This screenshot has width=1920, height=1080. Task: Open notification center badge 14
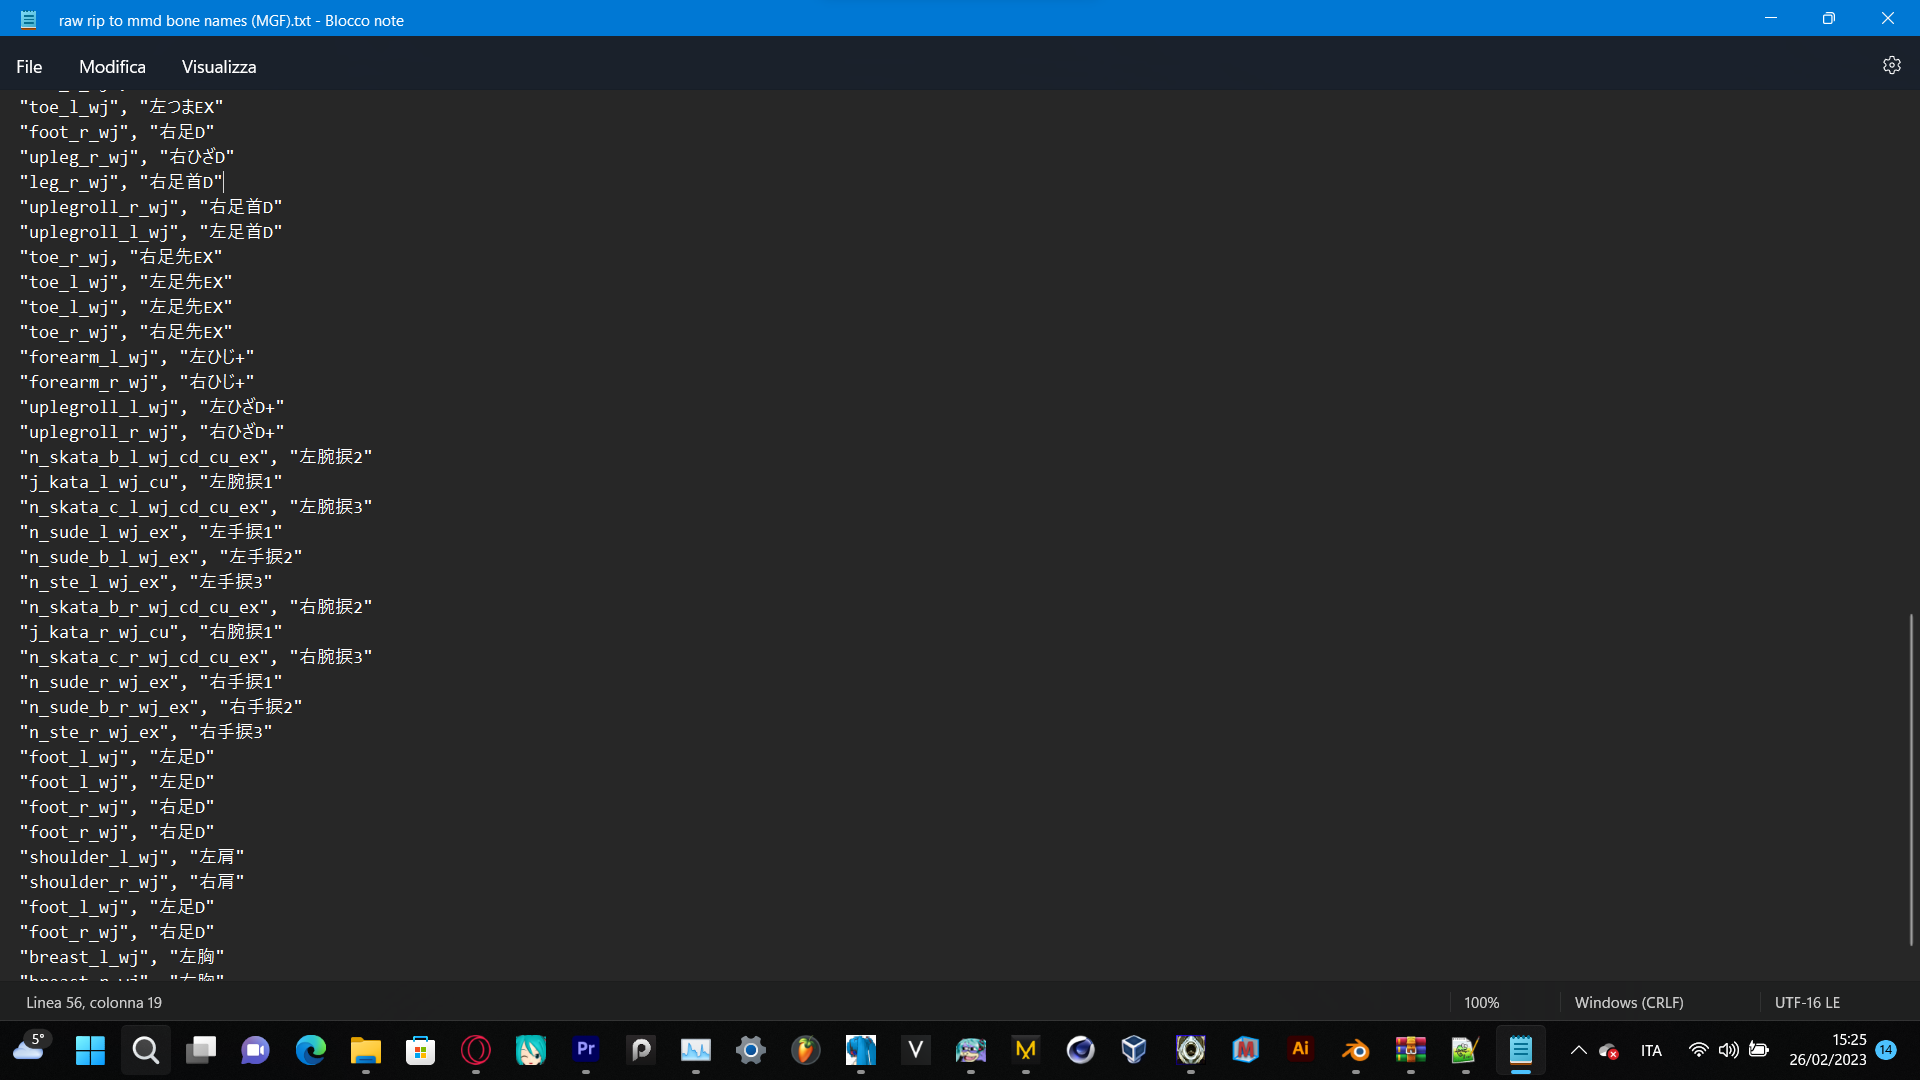[x=1886, y=1049]
